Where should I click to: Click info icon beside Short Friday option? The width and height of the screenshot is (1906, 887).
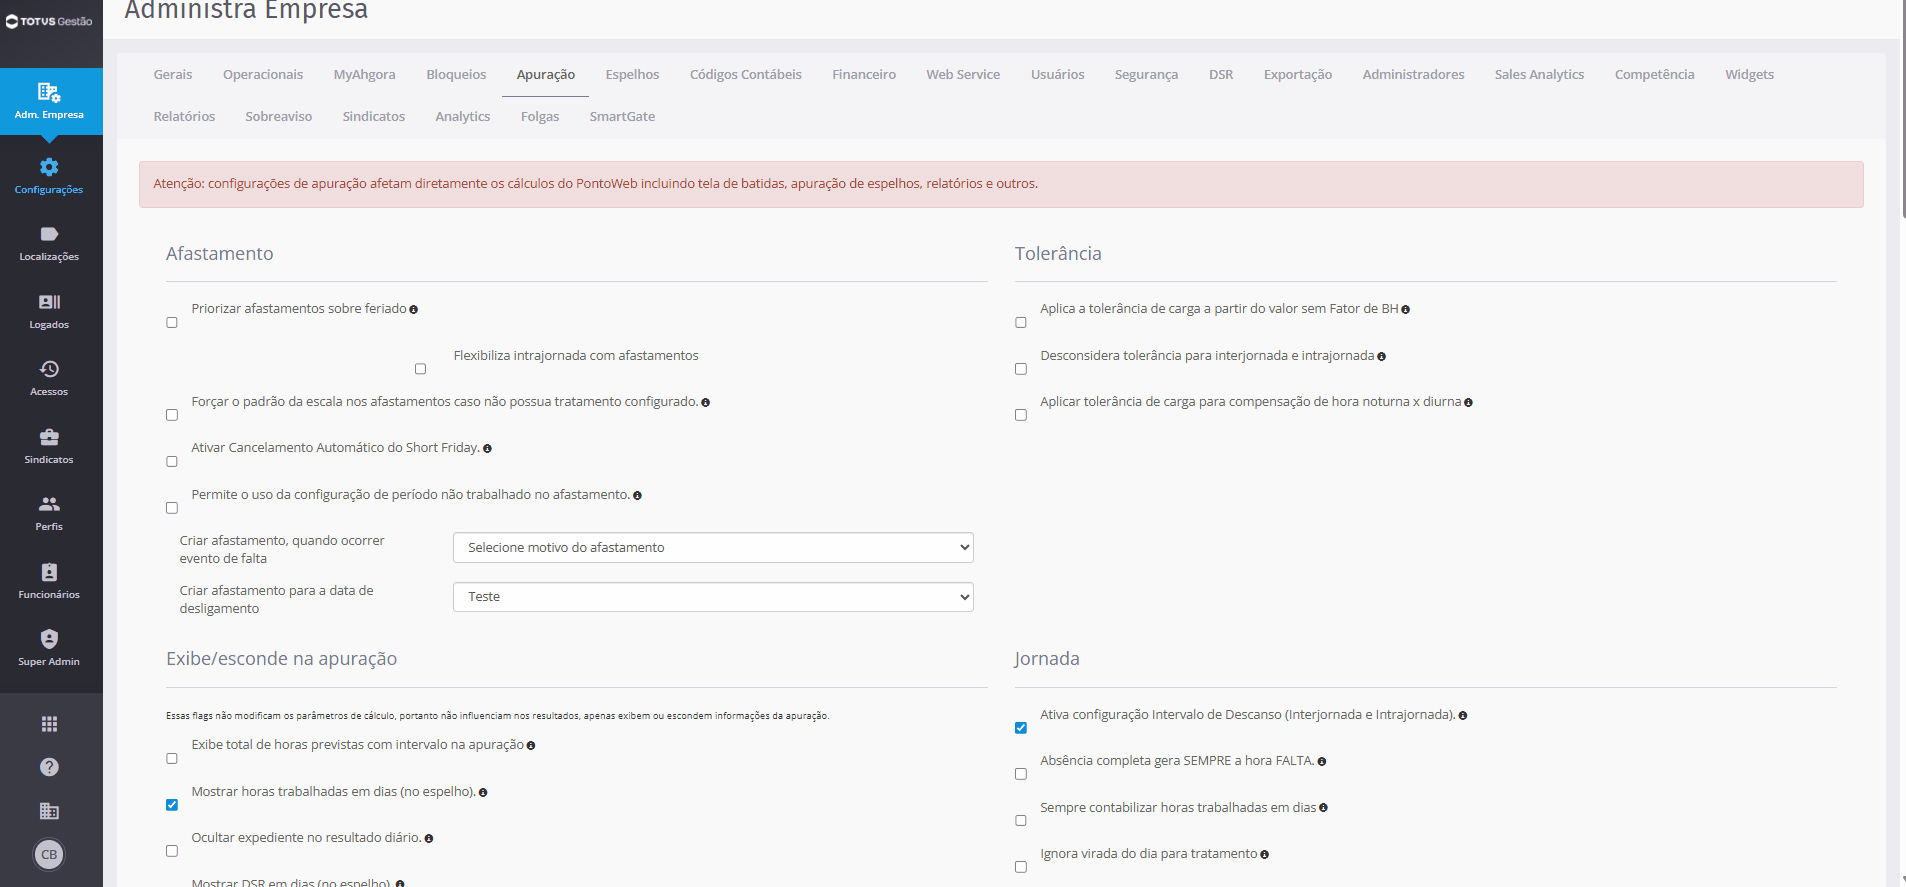tap(487, 449)
